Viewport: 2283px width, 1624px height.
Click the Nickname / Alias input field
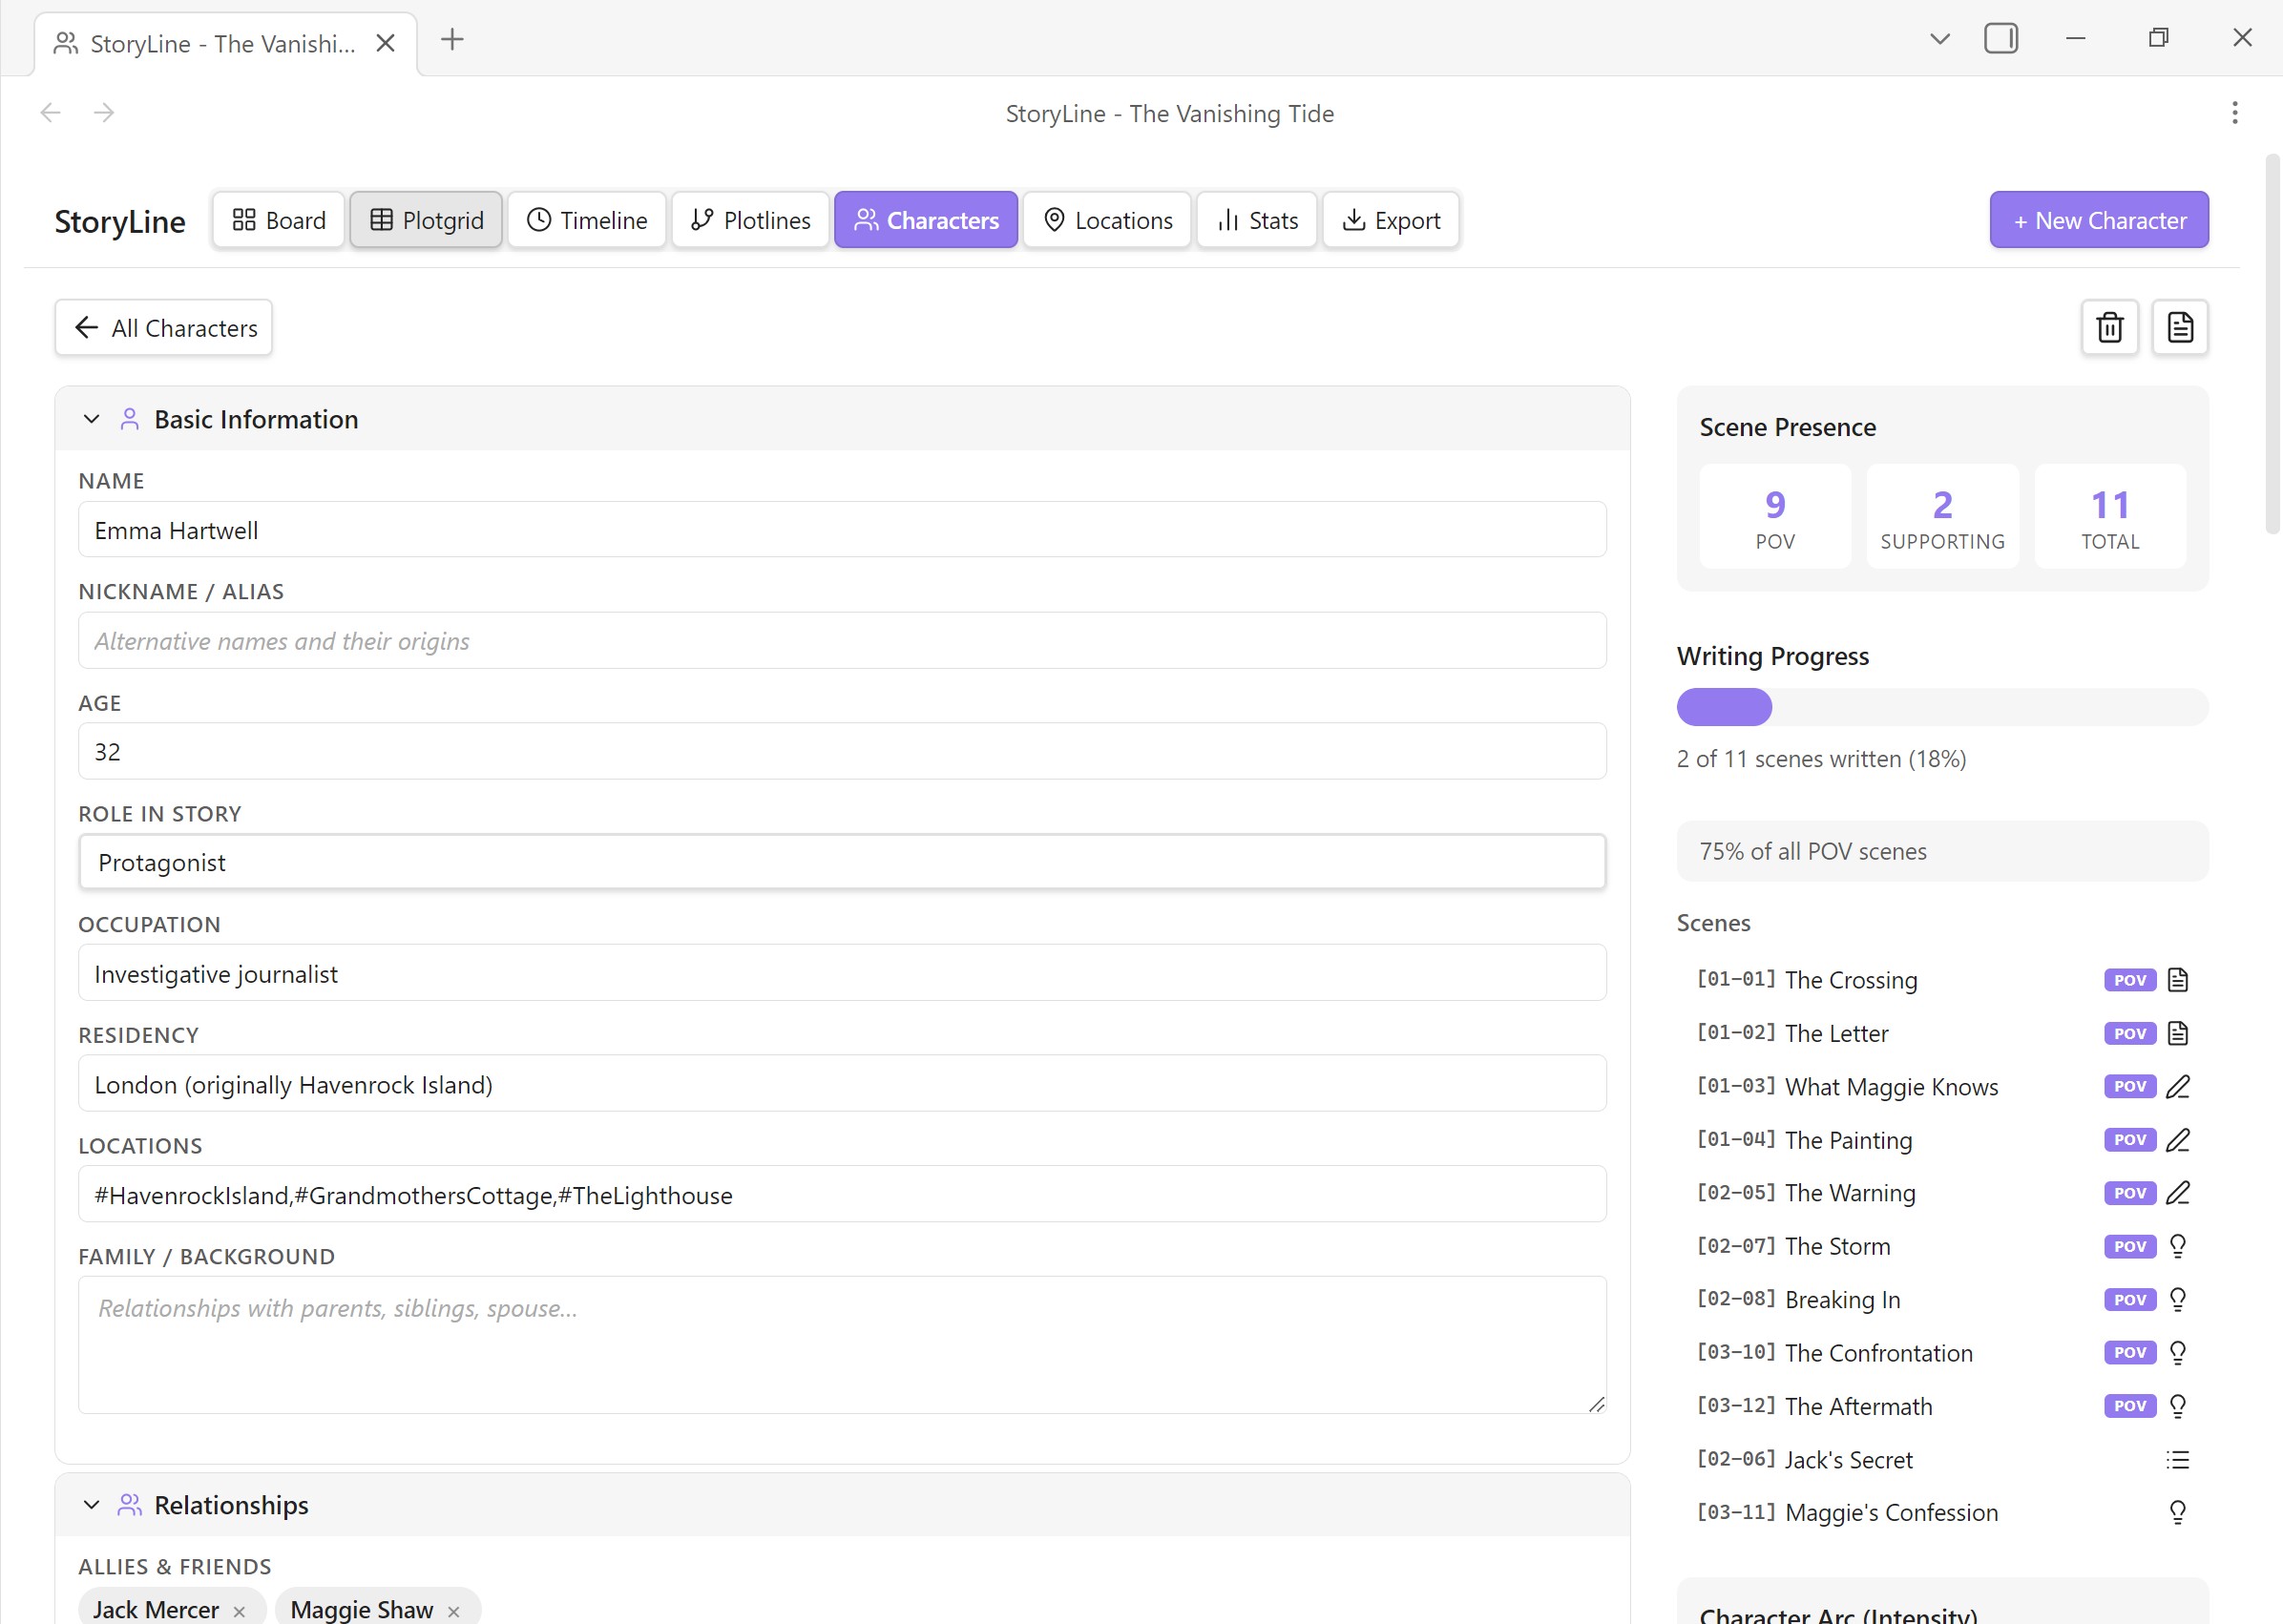tap(842, 641)
